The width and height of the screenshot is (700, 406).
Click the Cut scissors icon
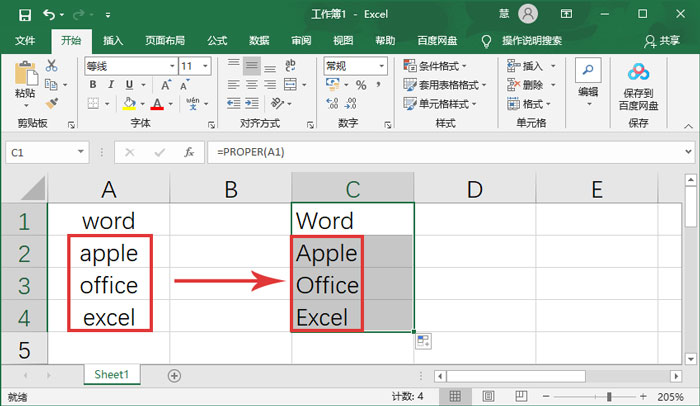click(53, 66)
